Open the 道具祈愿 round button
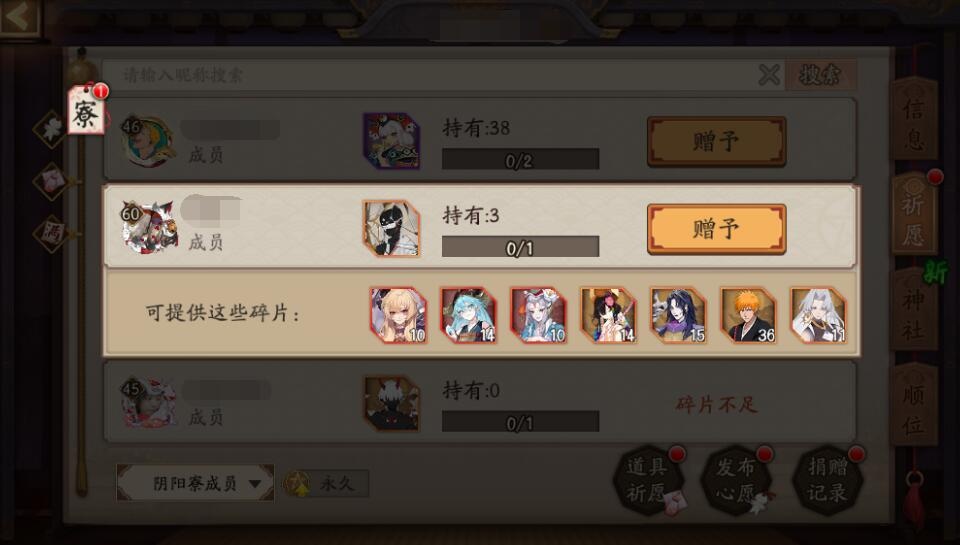 coord(650,479)
